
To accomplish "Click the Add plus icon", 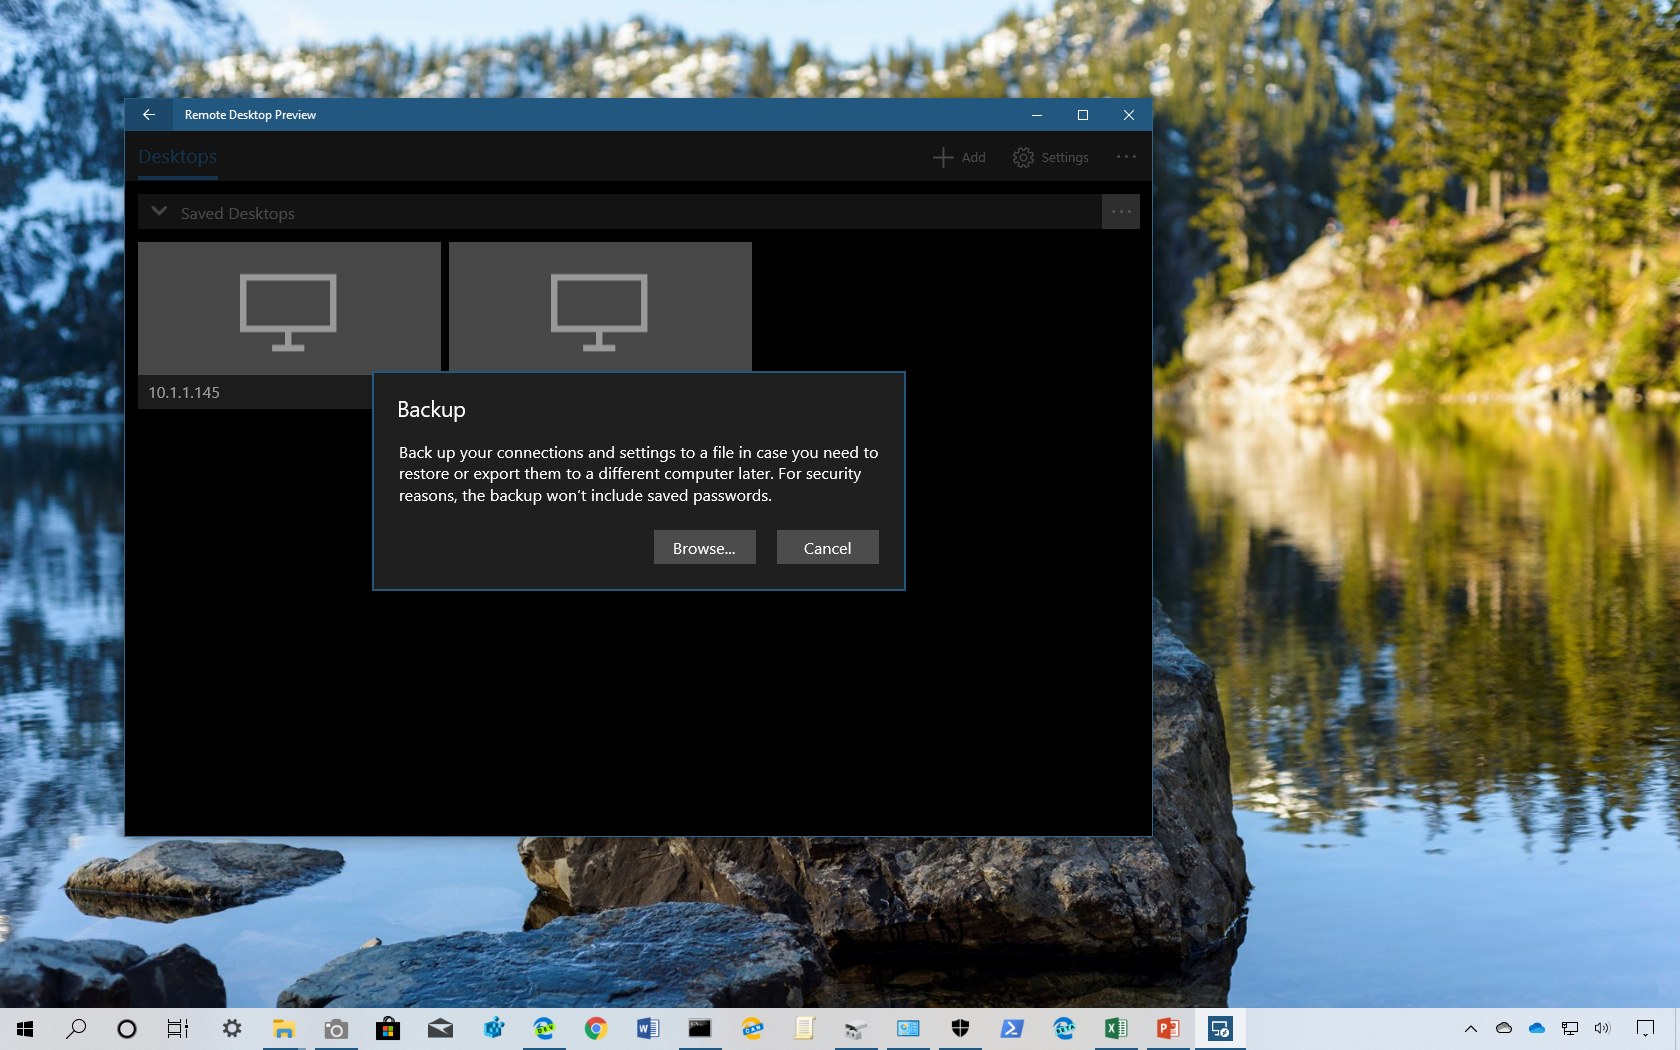I will point(943,157).
